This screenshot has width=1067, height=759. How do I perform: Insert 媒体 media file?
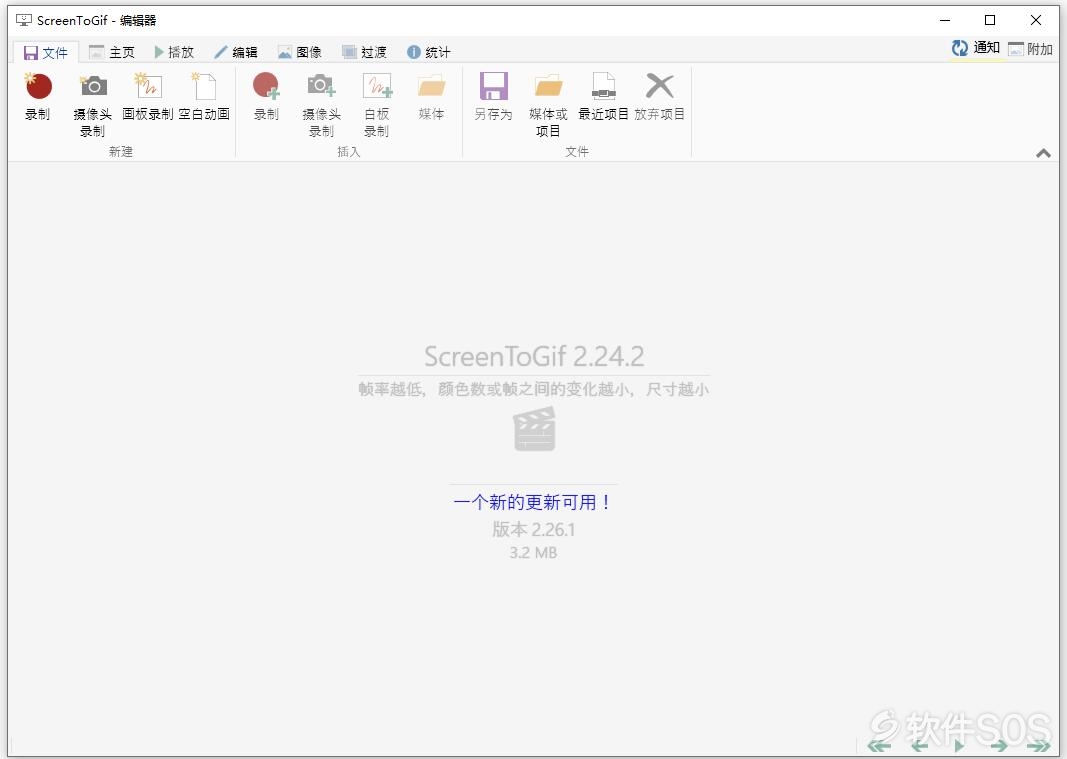coord(431,97)
